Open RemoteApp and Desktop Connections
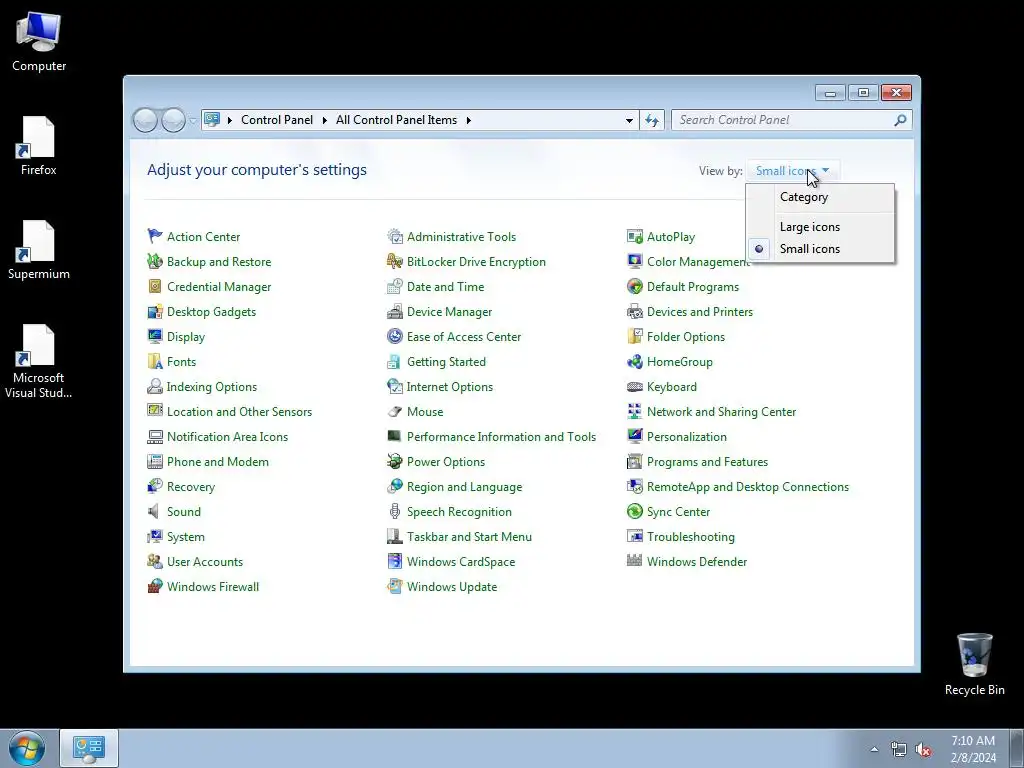The width and height of the screenshot is (1024, 768). point(748,487)
